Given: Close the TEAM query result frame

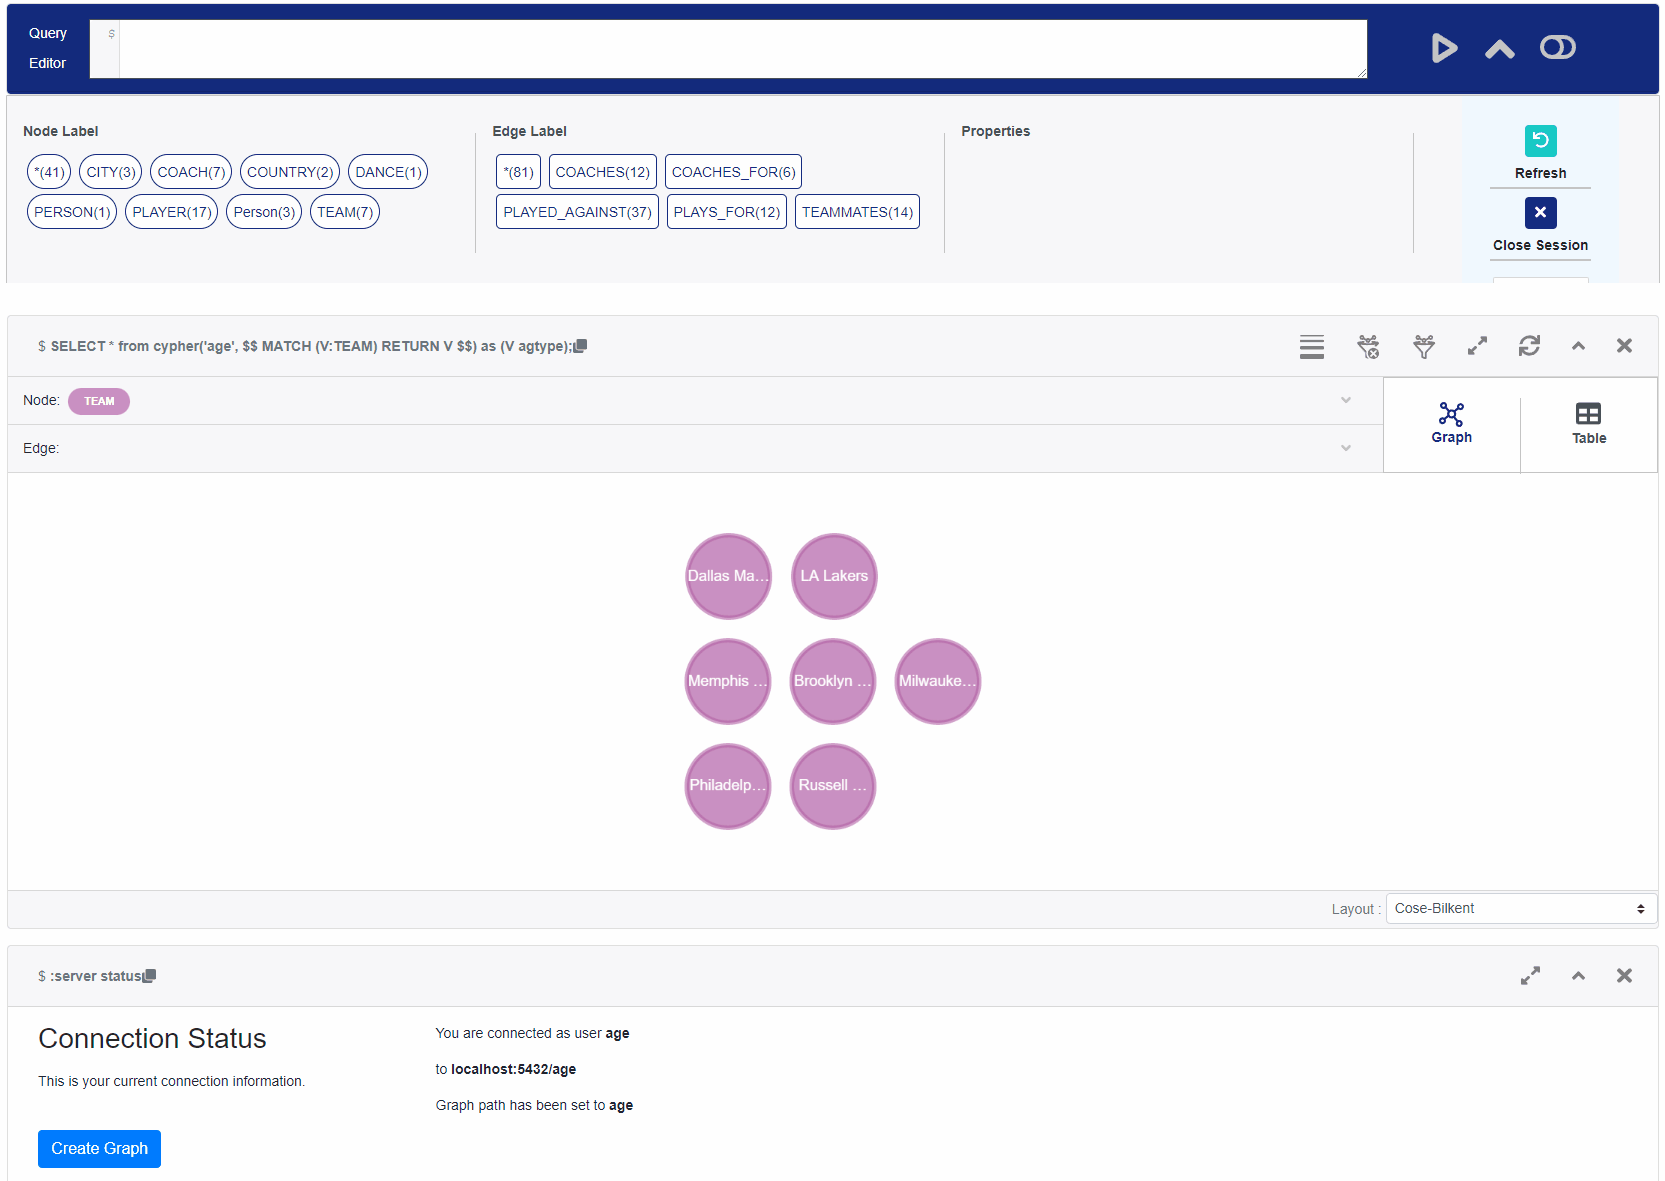Looking at the screenshot, I should [x=1624, y=346].
